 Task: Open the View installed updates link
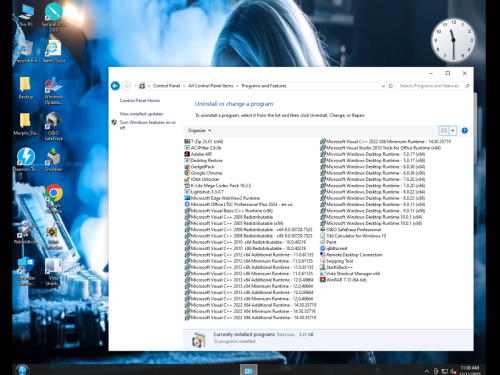tap(141, 114)
